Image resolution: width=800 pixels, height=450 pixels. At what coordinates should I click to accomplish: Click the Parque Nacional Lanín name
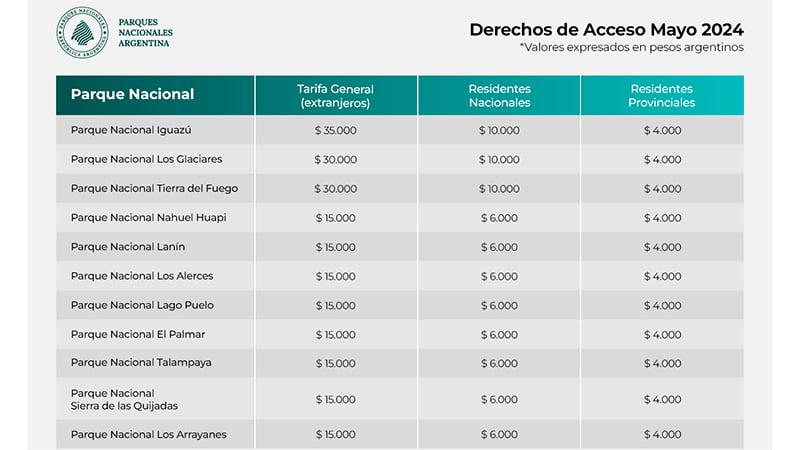point(128,246)
